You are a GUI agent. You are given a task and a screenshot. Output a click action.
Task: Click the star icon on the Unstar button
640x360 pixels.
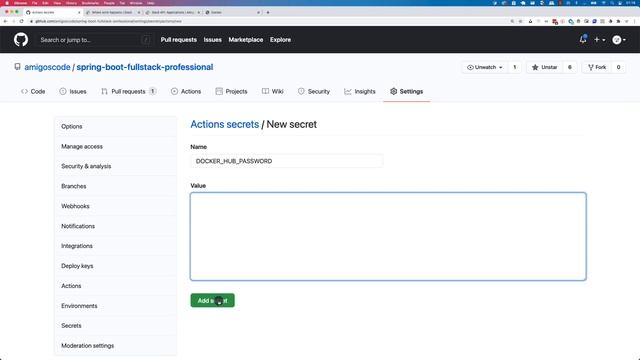[x=535, y=67]
